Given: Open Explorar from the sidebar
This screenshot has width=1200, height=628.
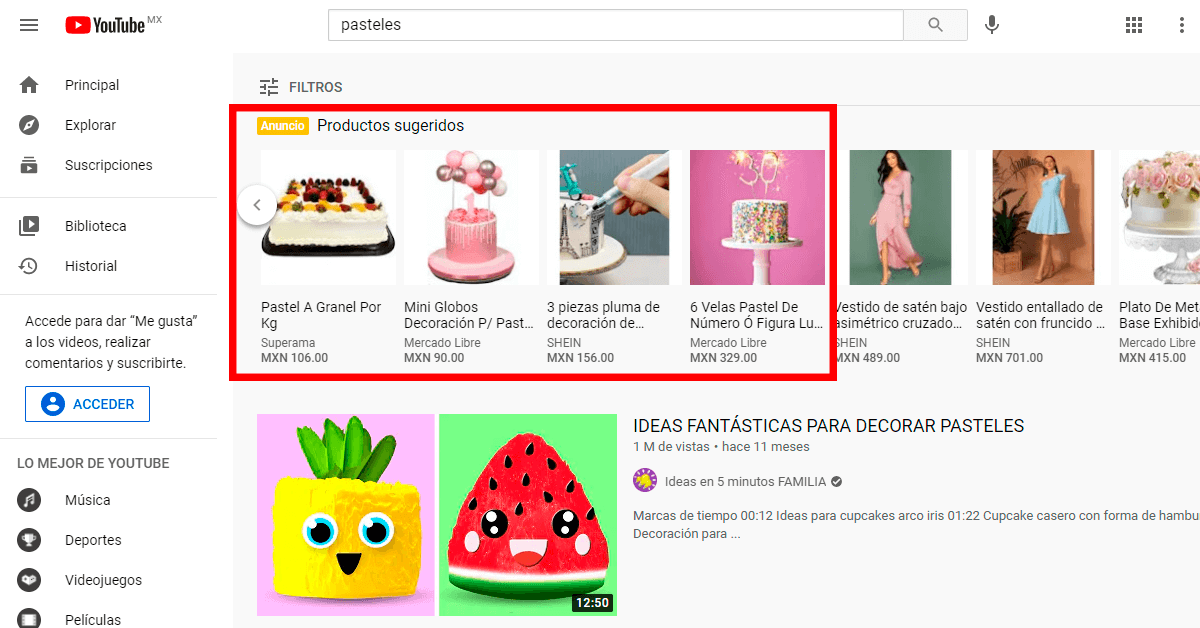Looking at the screenshot, I should click(91, 124).
